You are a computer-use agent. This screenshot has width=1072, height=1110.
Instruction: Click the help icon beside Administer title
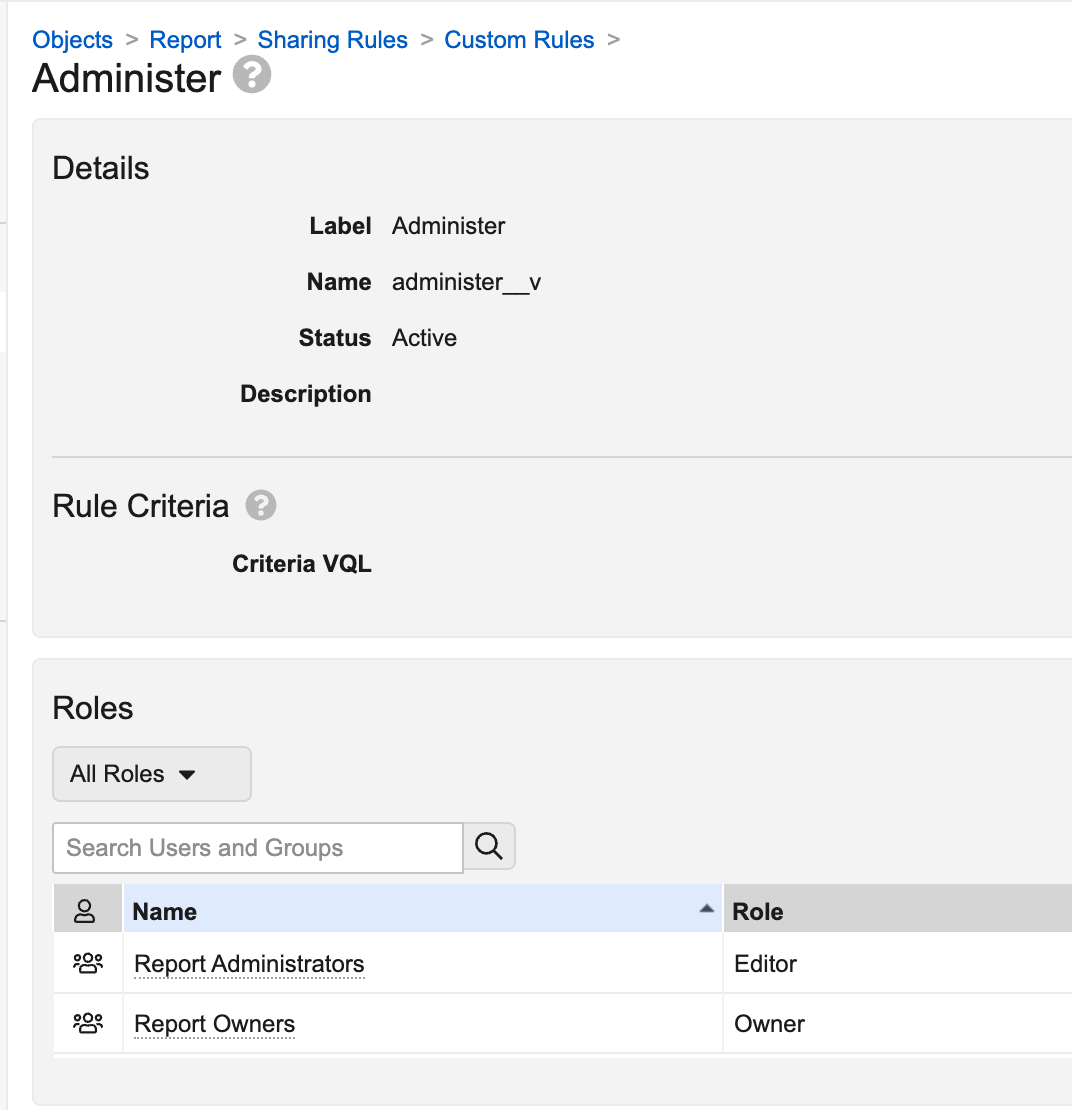(252, 76)
